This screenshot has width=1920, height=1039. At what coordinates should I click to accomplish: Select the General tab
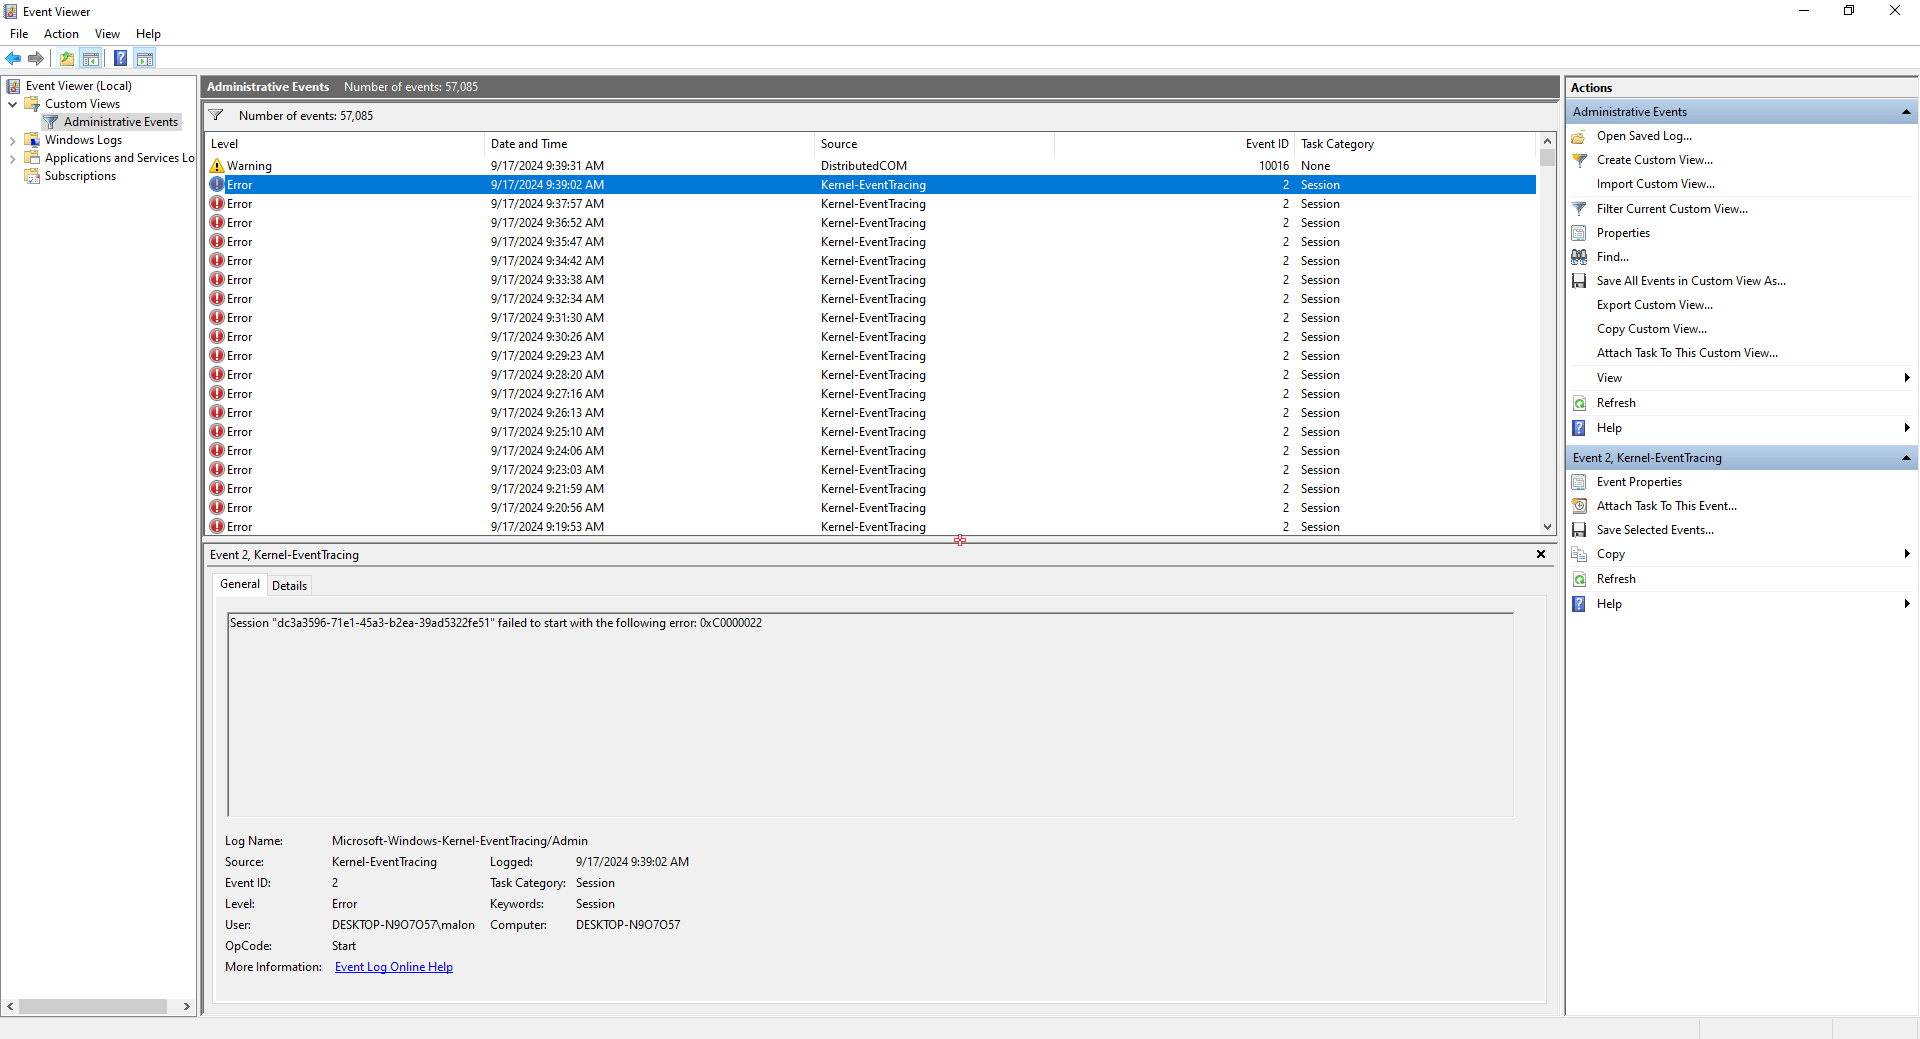(240, 584)
